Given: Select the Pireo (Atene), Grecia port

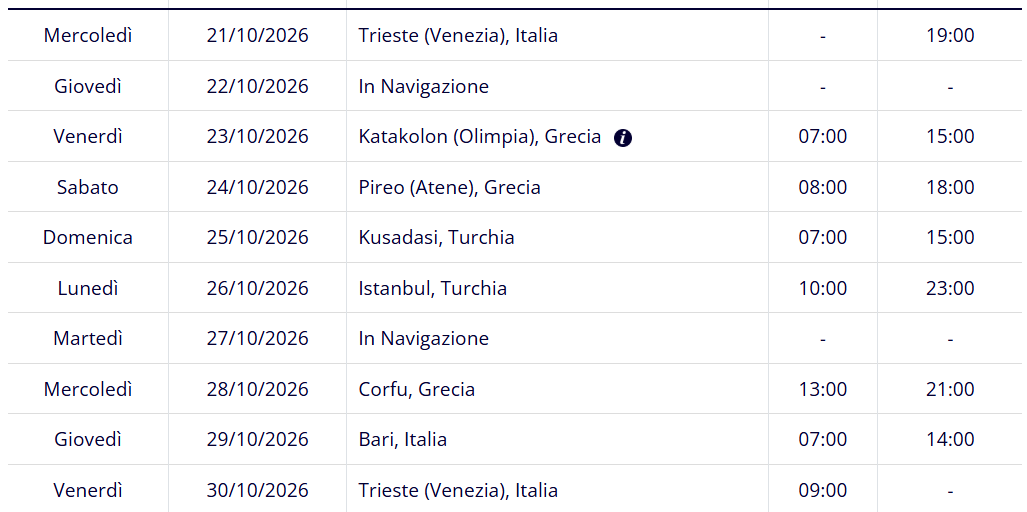Looking at the screenshot, I should pos(449,187).
